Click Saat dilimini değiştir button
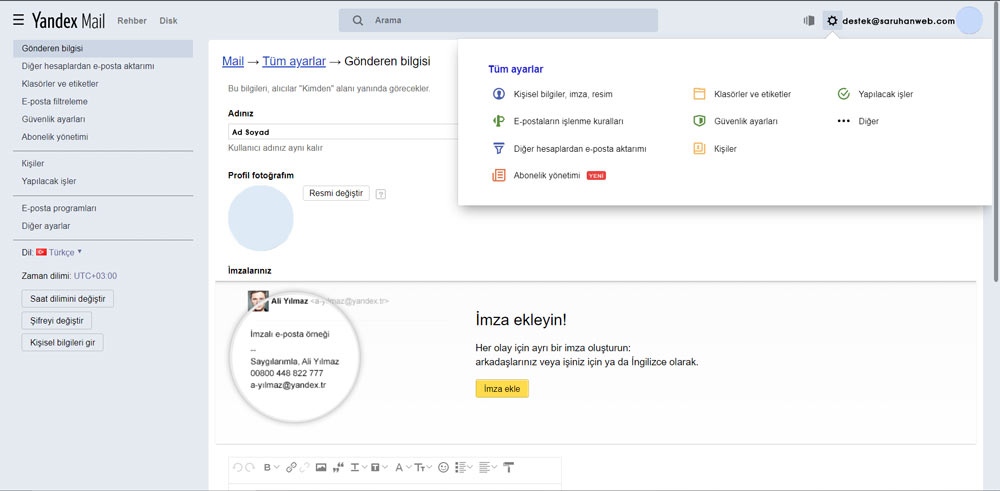The image size is (1000, 491). pos(68,298)
